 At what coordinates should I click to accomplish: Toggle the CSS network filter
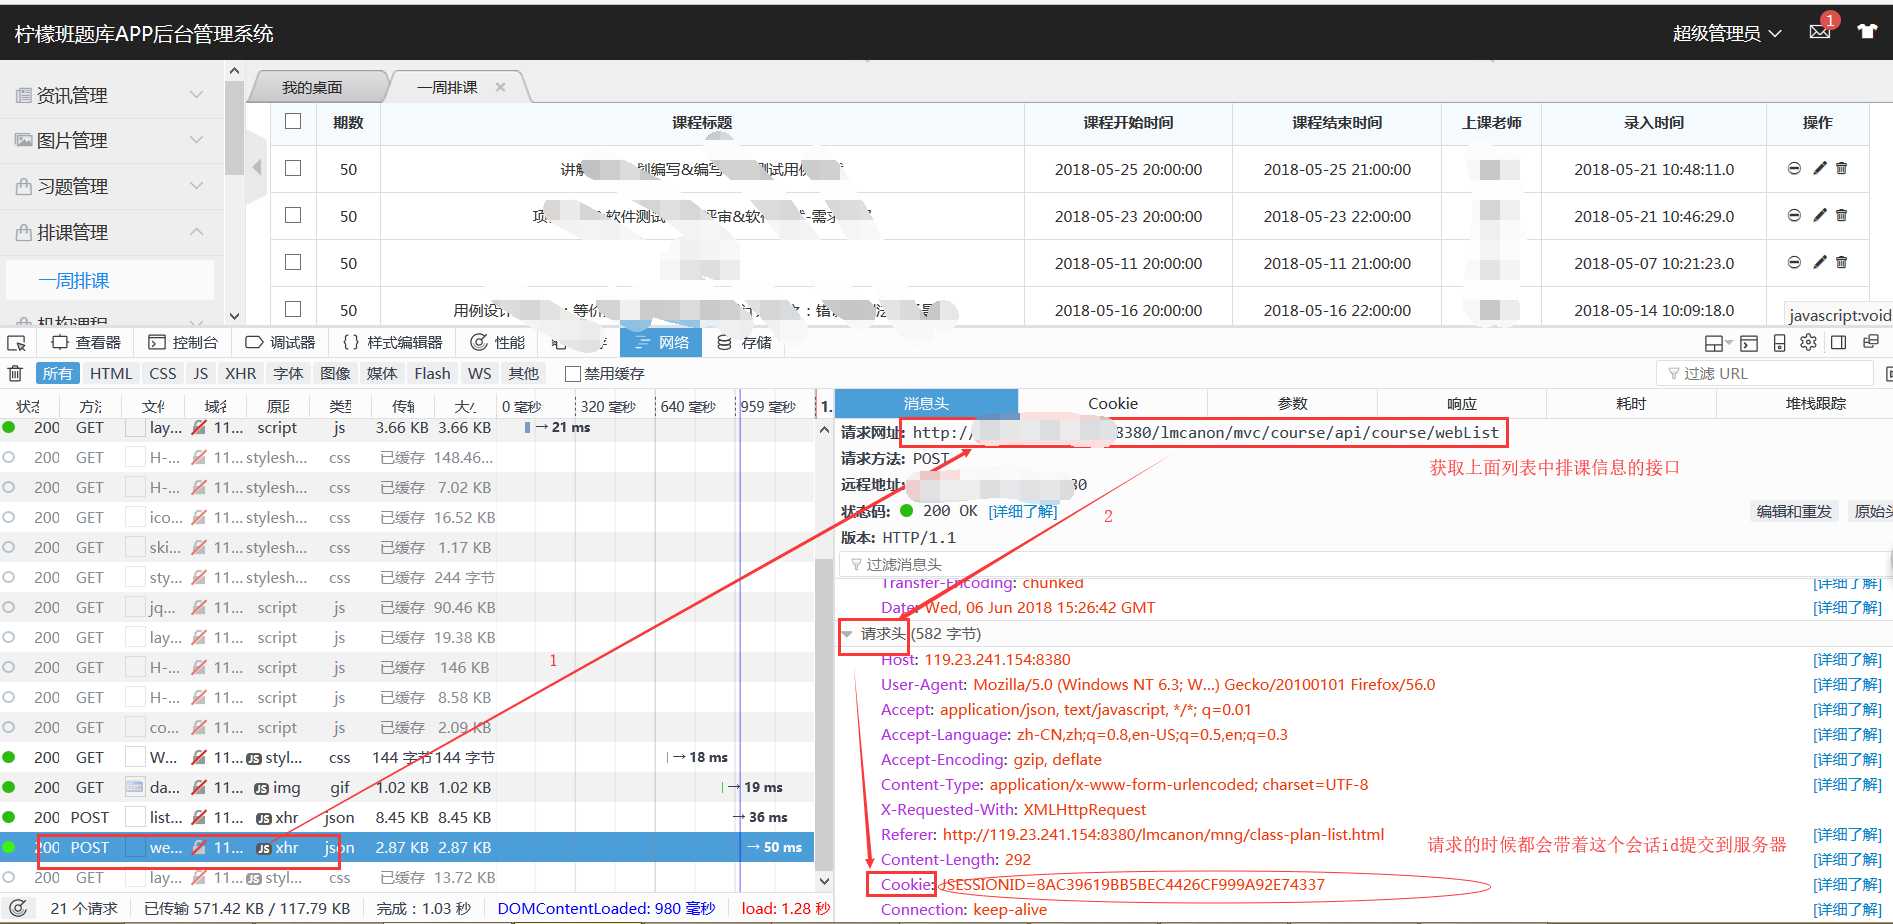[x=163, y=373]
